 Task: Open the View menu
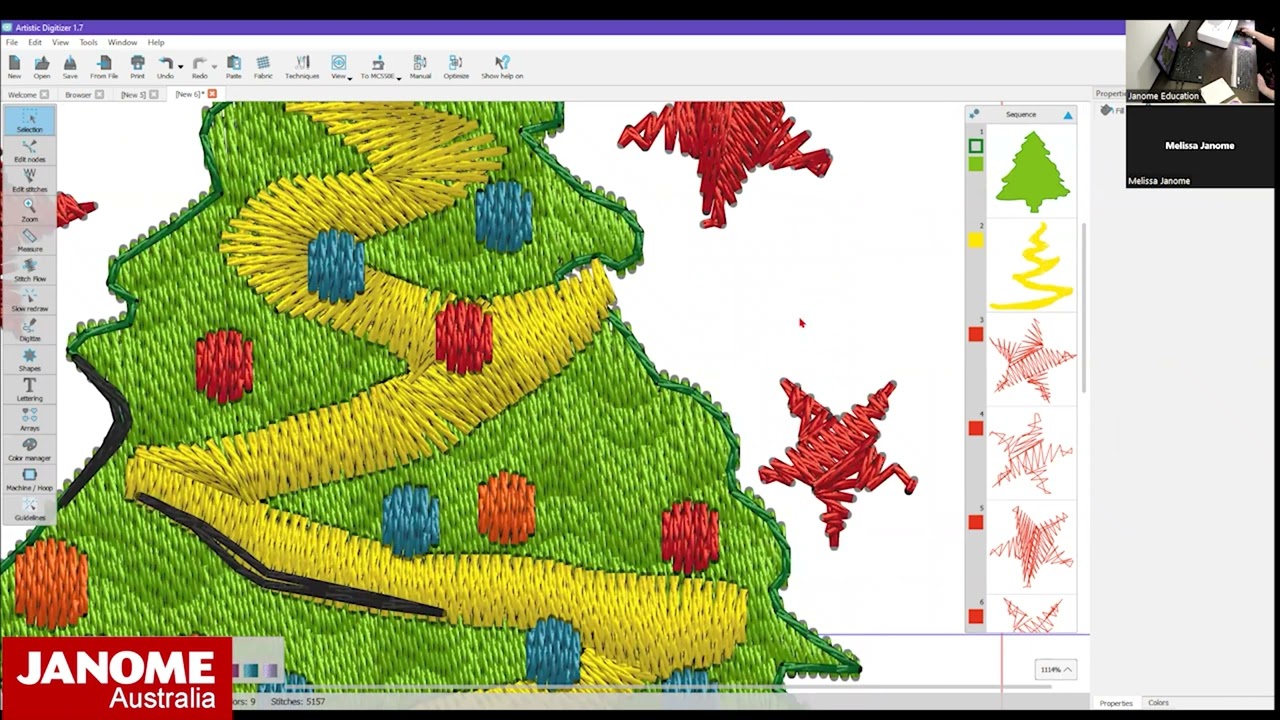pos(60,42)
